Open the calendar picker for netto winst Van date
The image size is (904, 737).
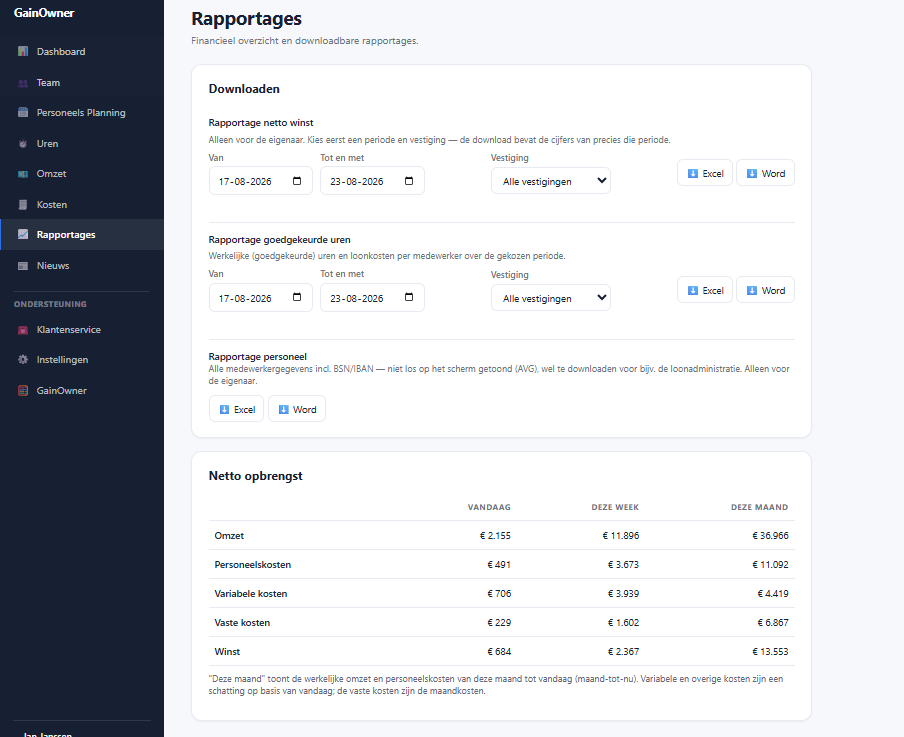pyautogui.click(x=297, y=181)
